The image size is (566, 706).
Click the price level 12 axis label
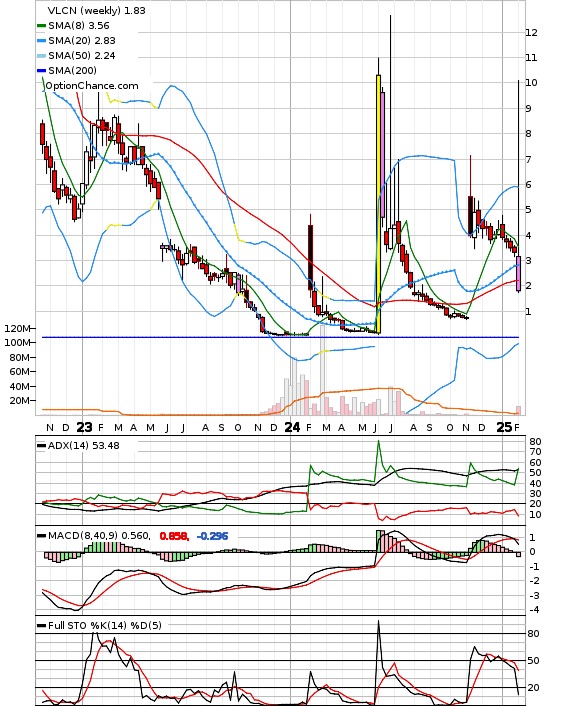(x=531, y=32)
